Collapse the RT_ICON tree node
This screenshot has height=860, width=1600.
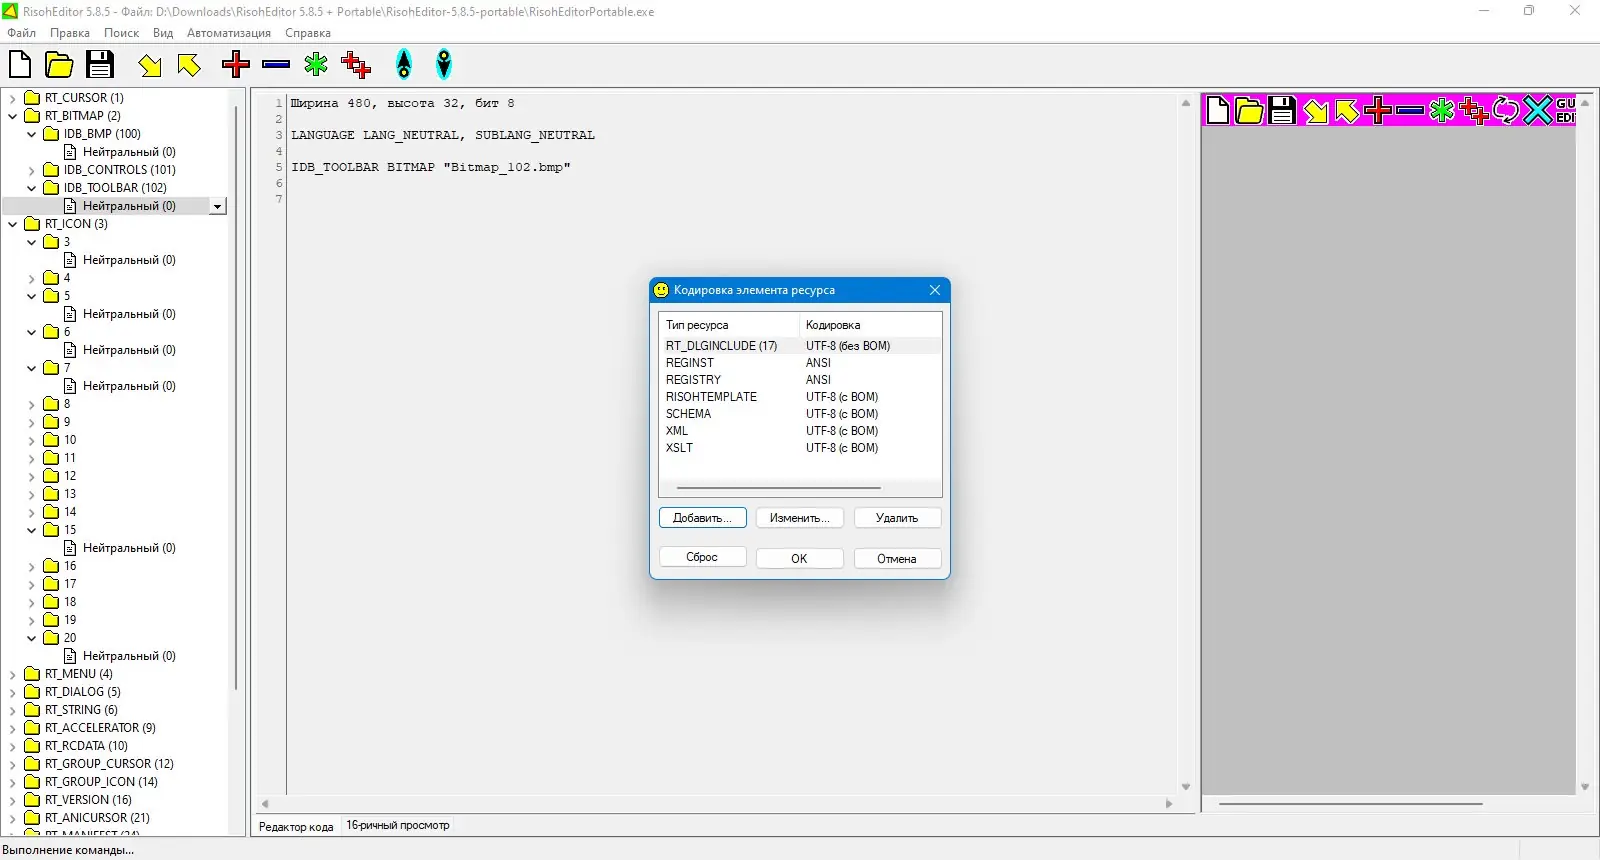tap(13, 224)
